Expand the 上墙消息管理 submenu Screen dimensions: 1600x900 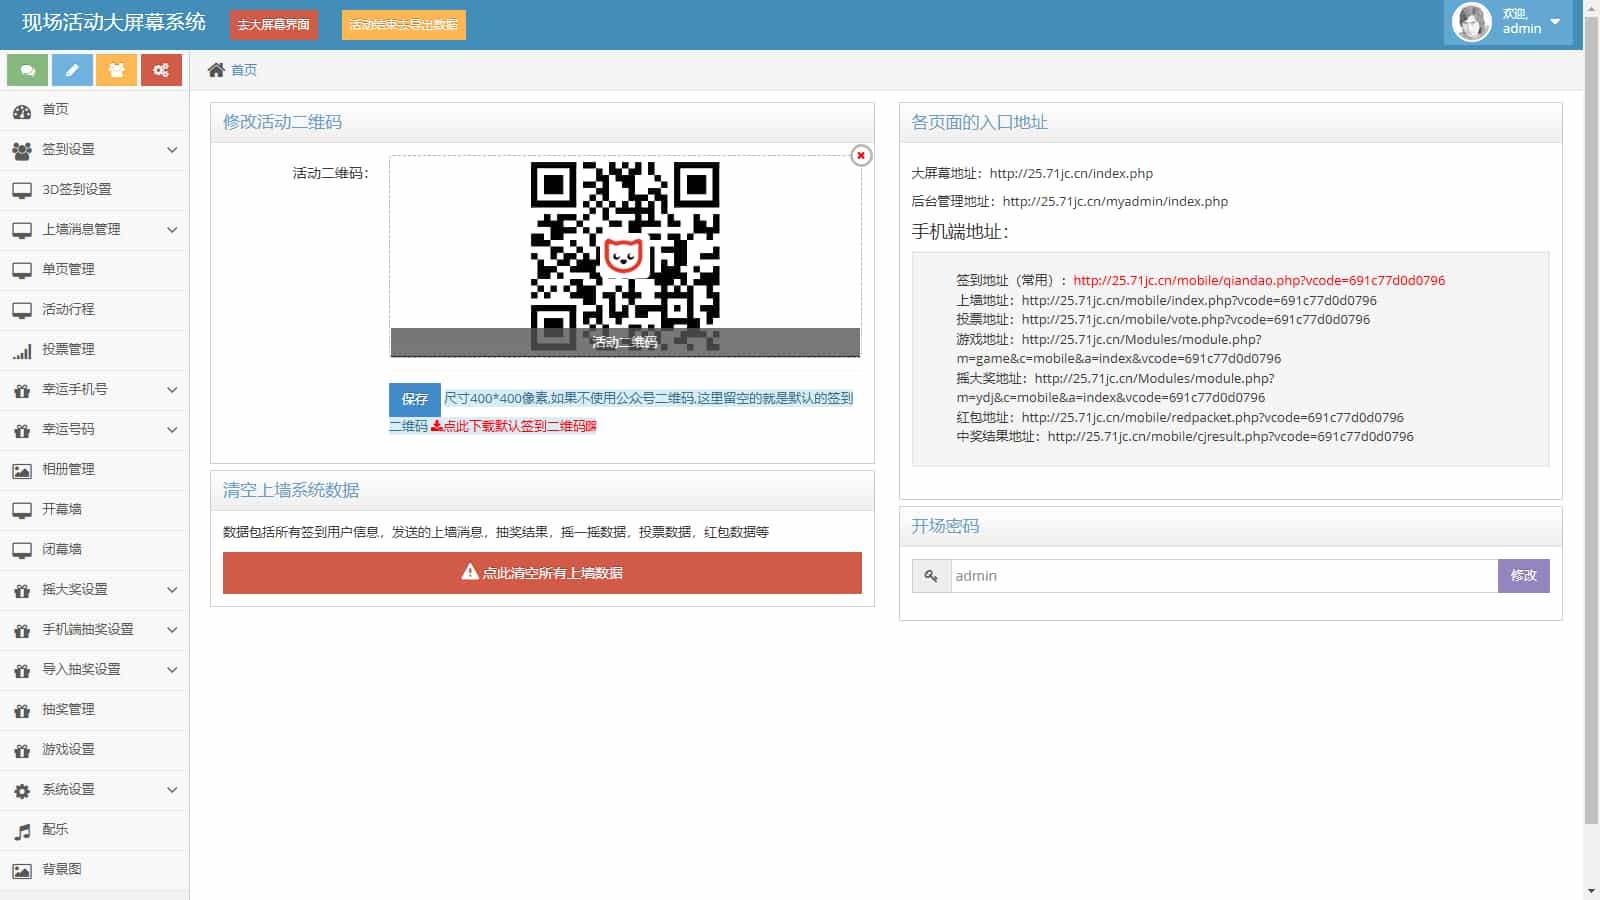pos(95,230)
